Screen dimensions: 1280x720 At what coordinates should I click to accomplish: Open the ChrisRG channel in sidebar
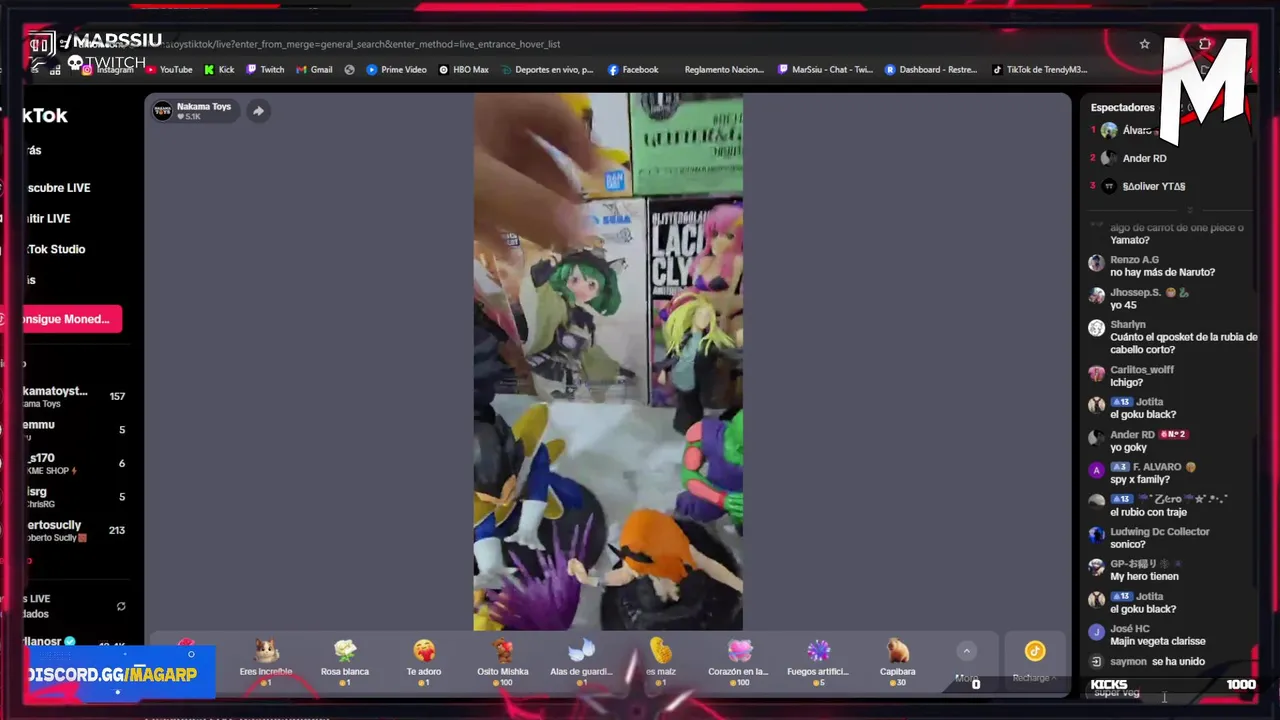76,497
